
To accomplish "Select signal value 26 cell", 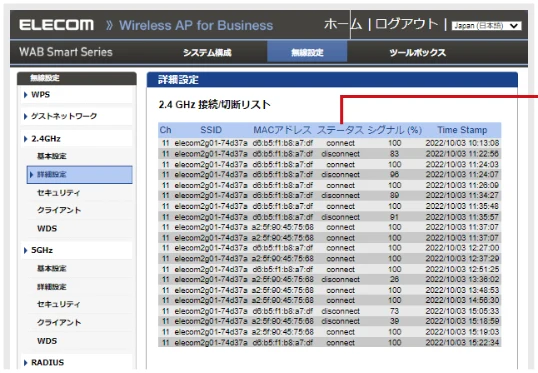I will 394,279.
